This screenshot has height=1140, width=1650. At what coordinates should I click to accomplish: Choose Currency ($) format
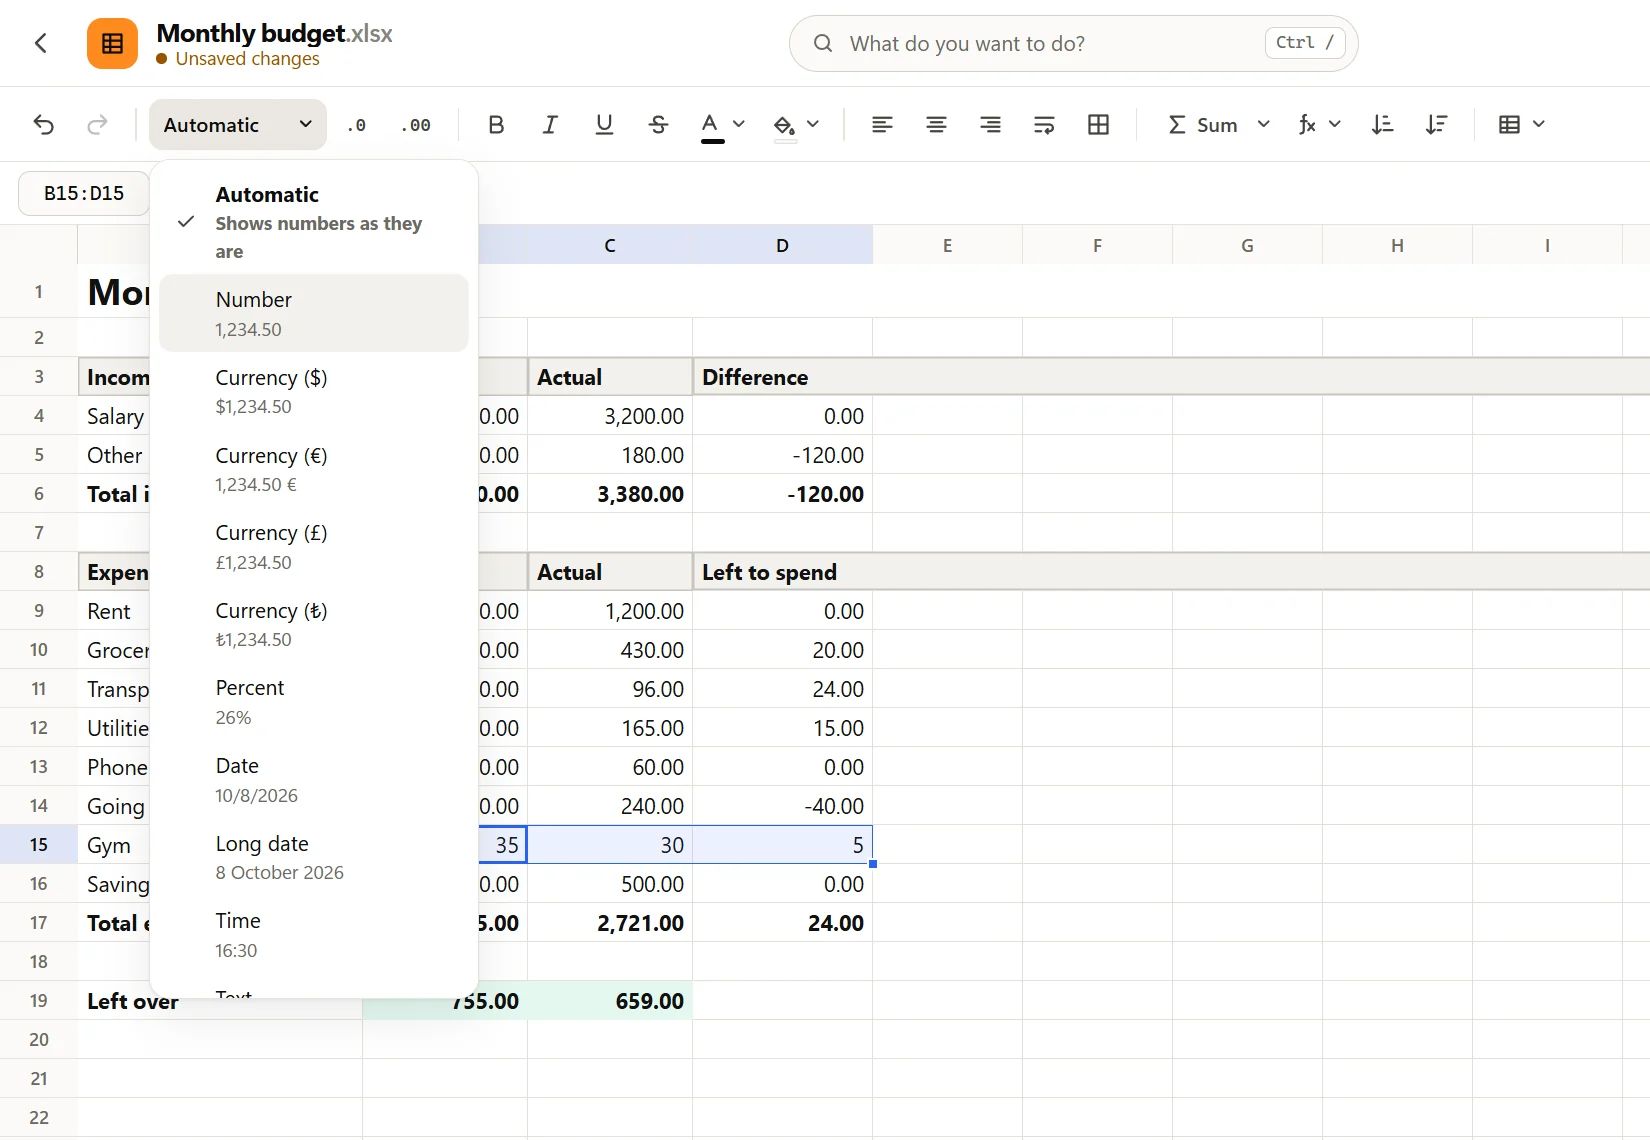point(314,391)
